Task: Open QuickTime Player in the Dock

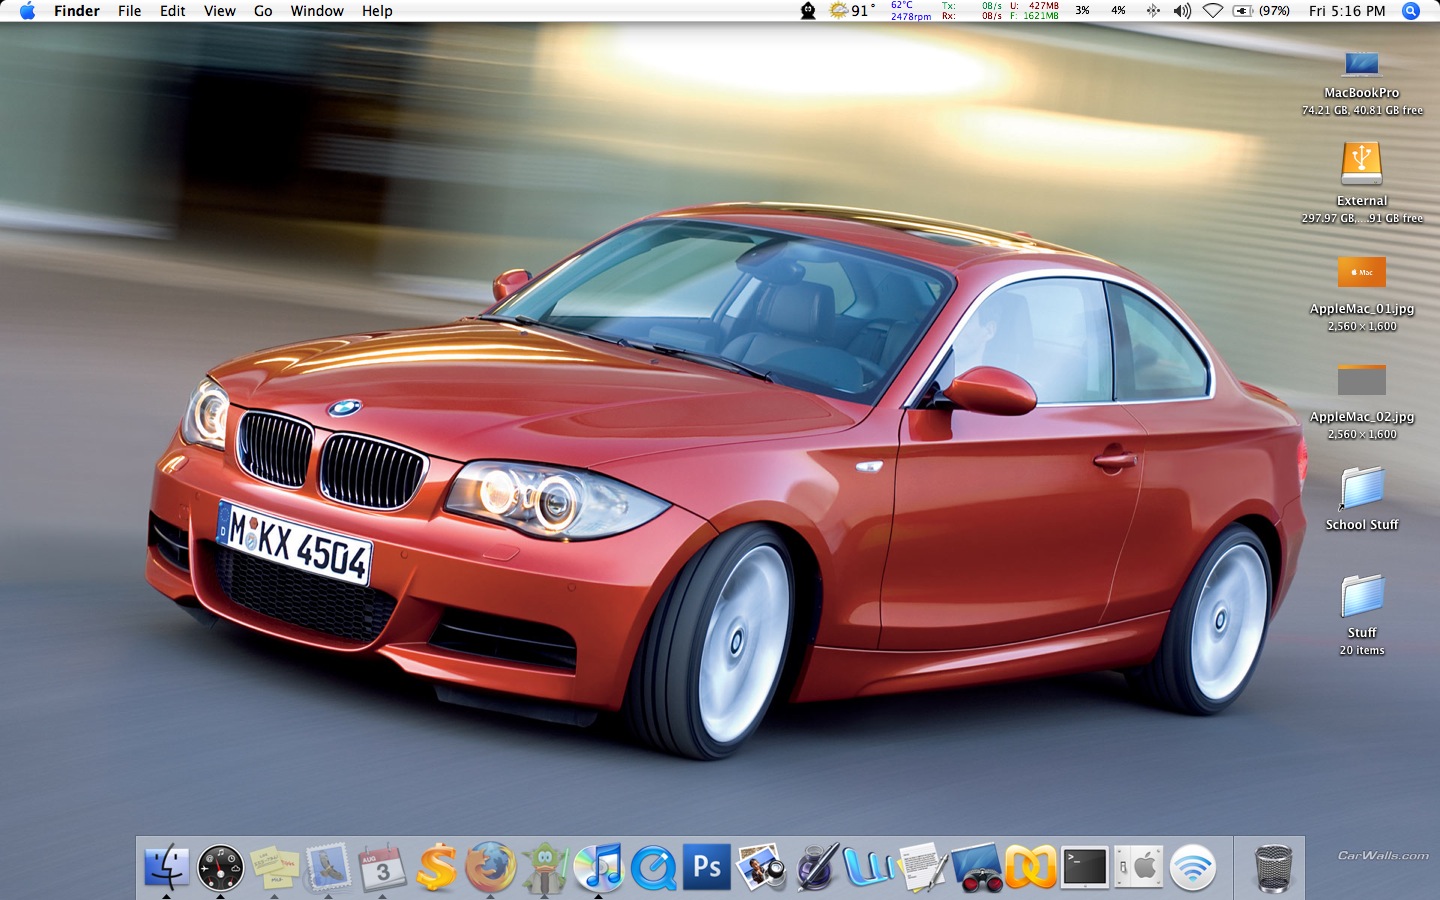Action: pos(653,867)
